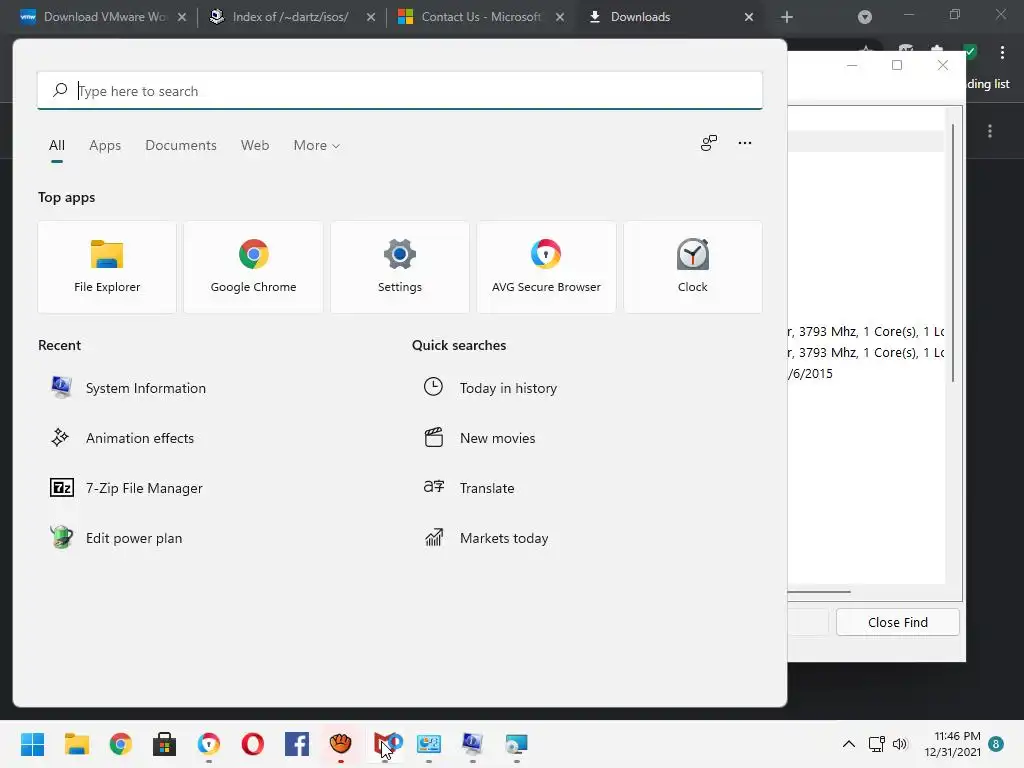
Task: Click the Windows Start button
Action: [x=32, y=744]
